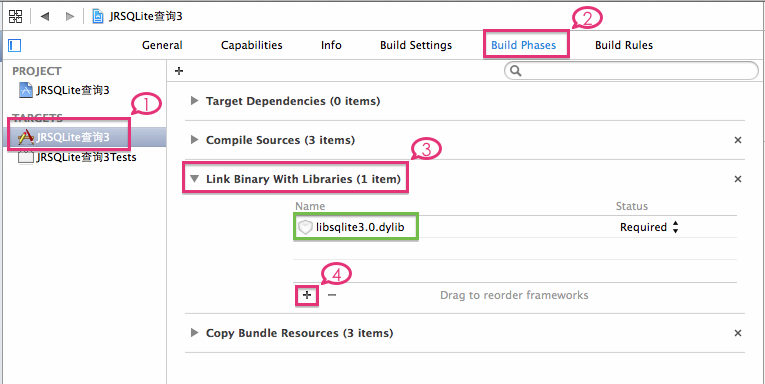This screenshot has height=384, width=765.
Task: Expand Target Dependencies section
Action: click(195, 101)
